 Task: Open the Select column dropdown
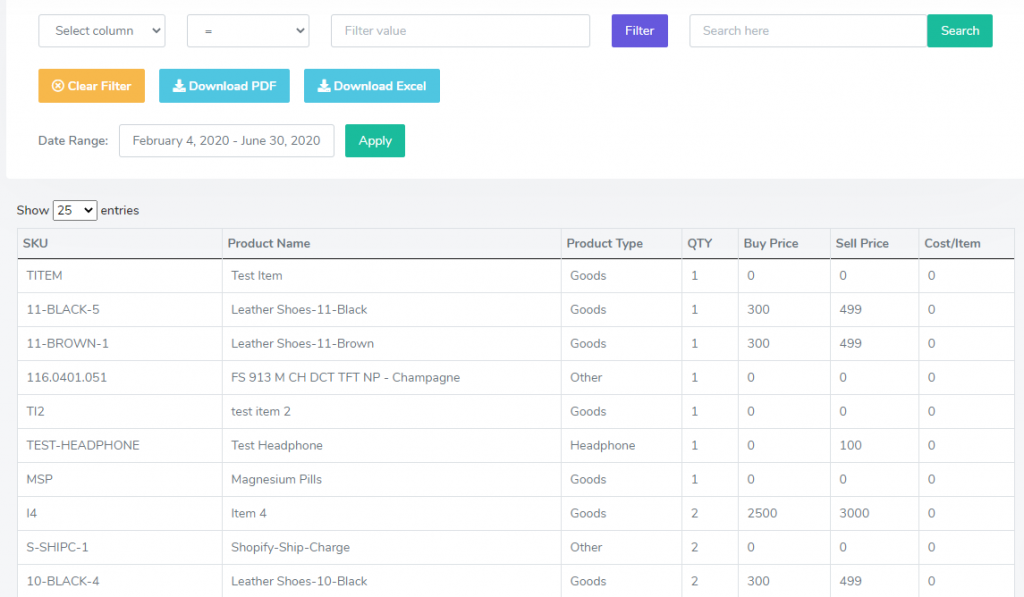[102, 31]
